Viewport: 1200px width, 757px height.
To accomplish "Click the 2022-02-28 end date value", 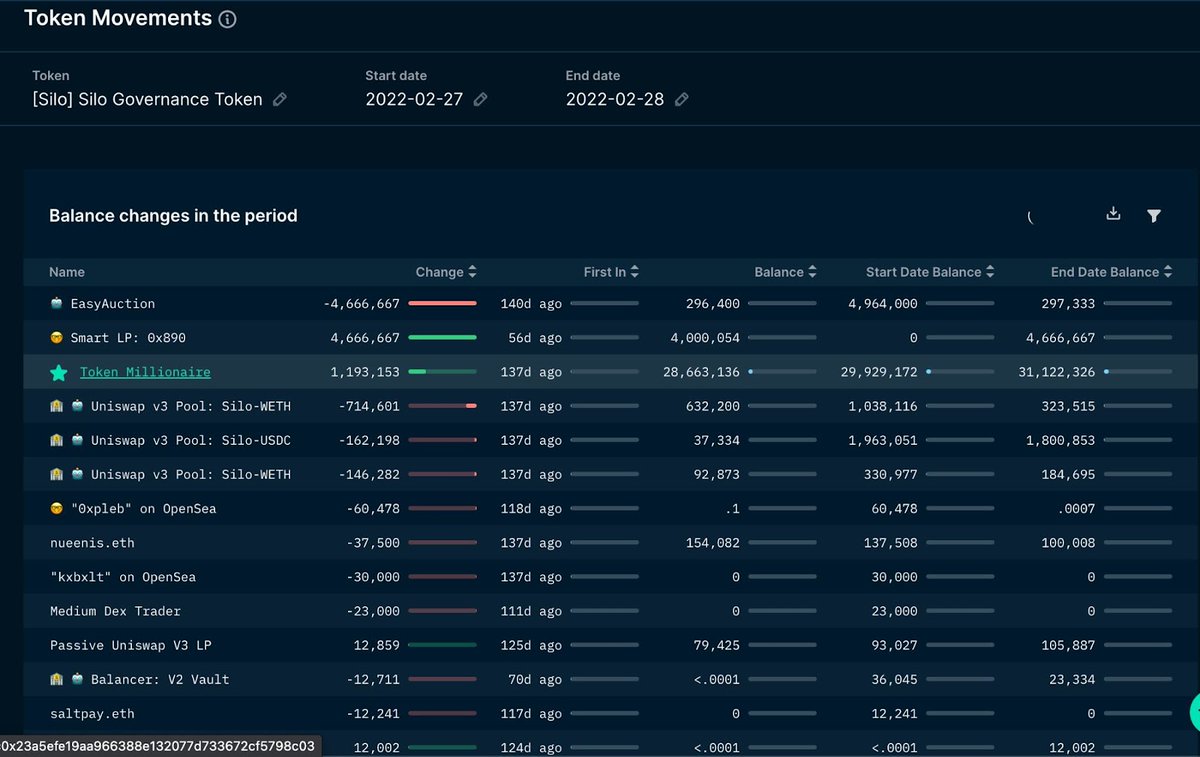I will click(x=615, y=99).
